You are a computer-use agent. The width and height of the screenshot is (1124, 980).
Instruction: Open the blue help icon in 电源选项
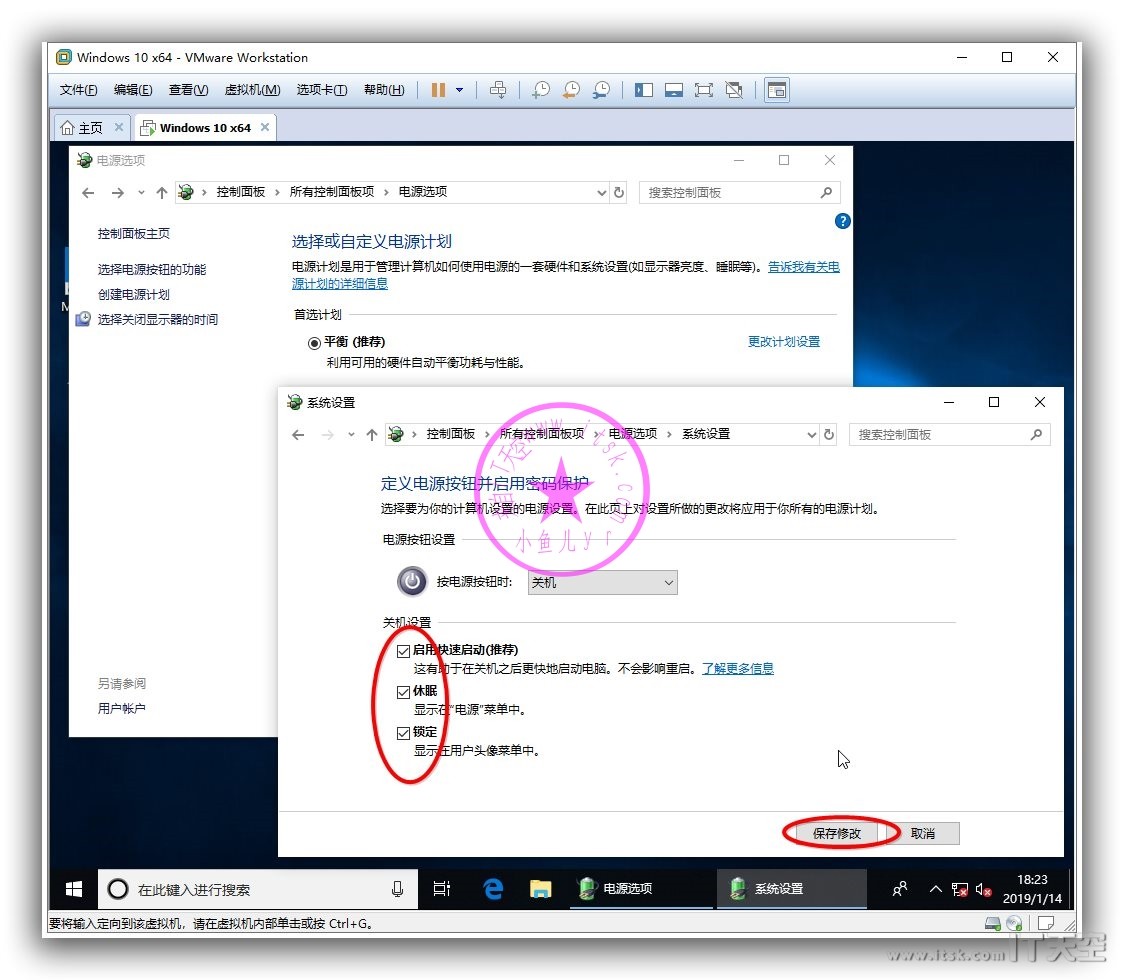pos(843,221)
